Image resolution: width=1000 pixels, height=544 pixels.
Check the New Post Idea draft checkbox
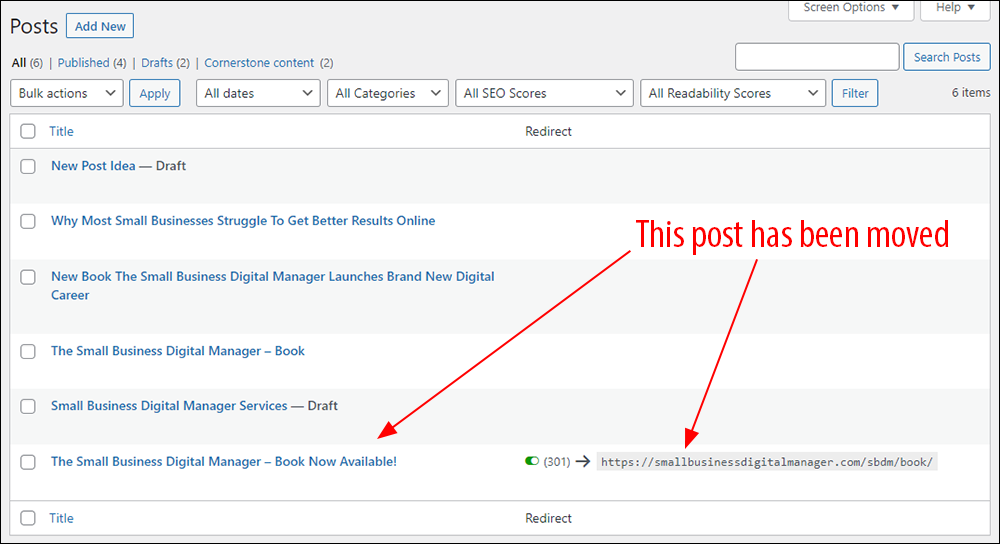tap(28, 166)
